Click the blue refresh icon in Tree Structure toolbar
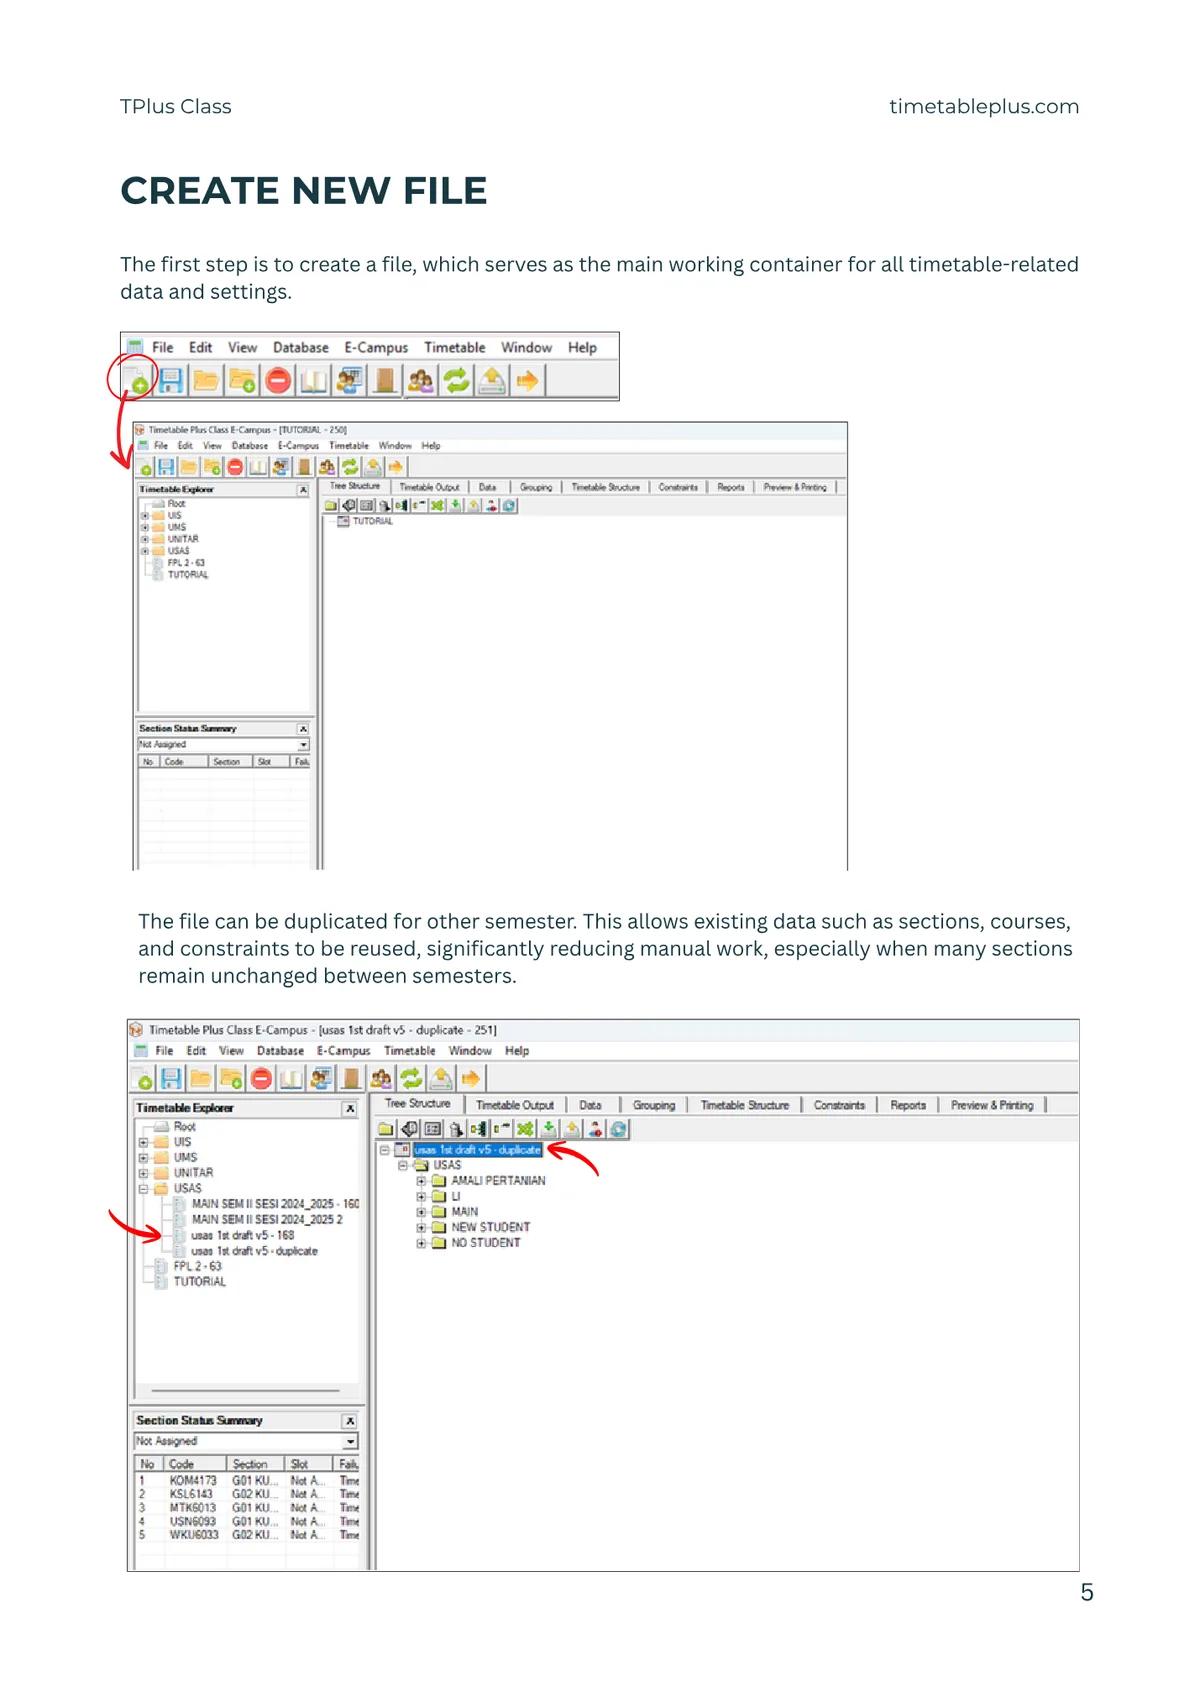The height and width of the screenshot is (1697, 1200). pos(619,1129)
